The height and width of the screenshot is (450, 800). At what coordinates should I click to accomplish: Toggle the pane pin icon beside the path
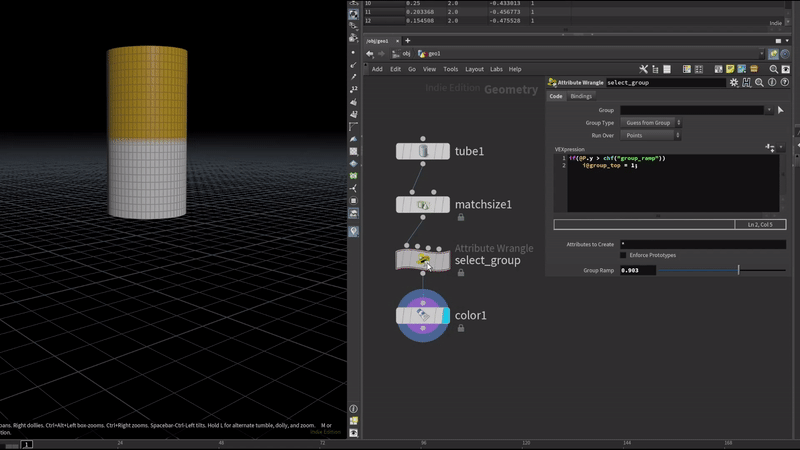point(773,54)
